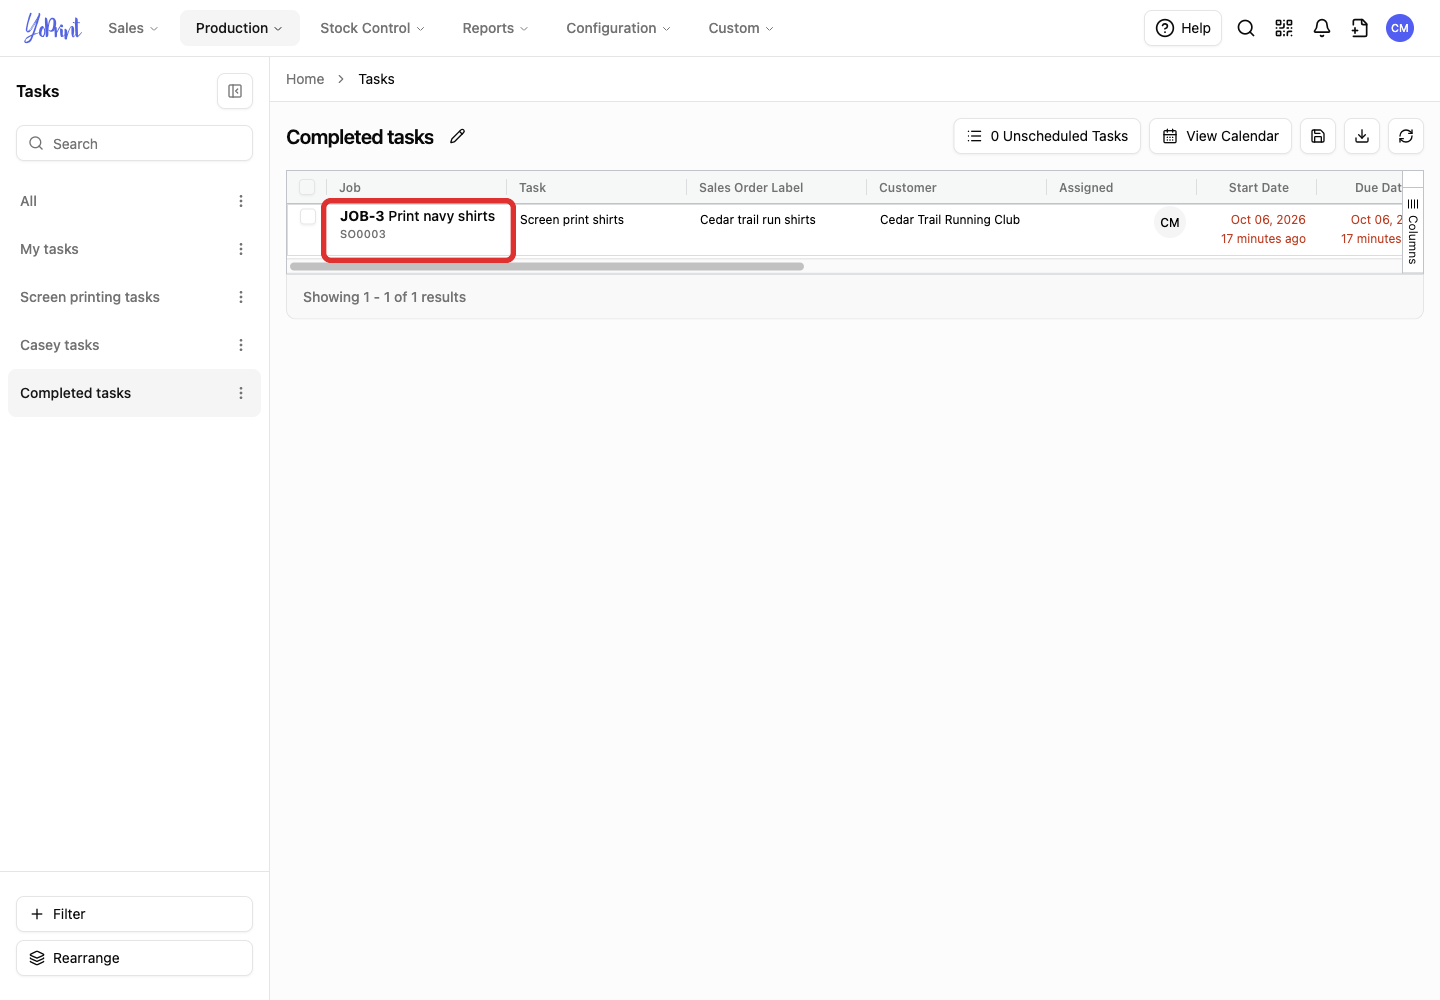Click the Rearrange button
This screenshot has height=1000, width=1440.
(x=134, y=958)
